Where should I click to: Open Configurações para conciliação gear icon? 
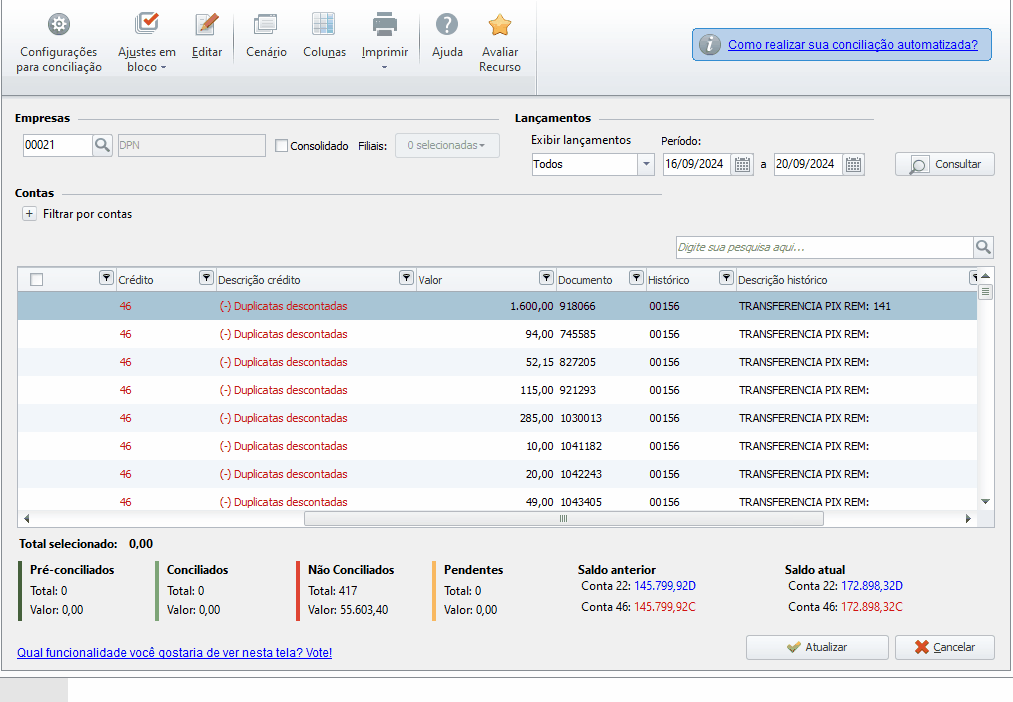[59, 25]
